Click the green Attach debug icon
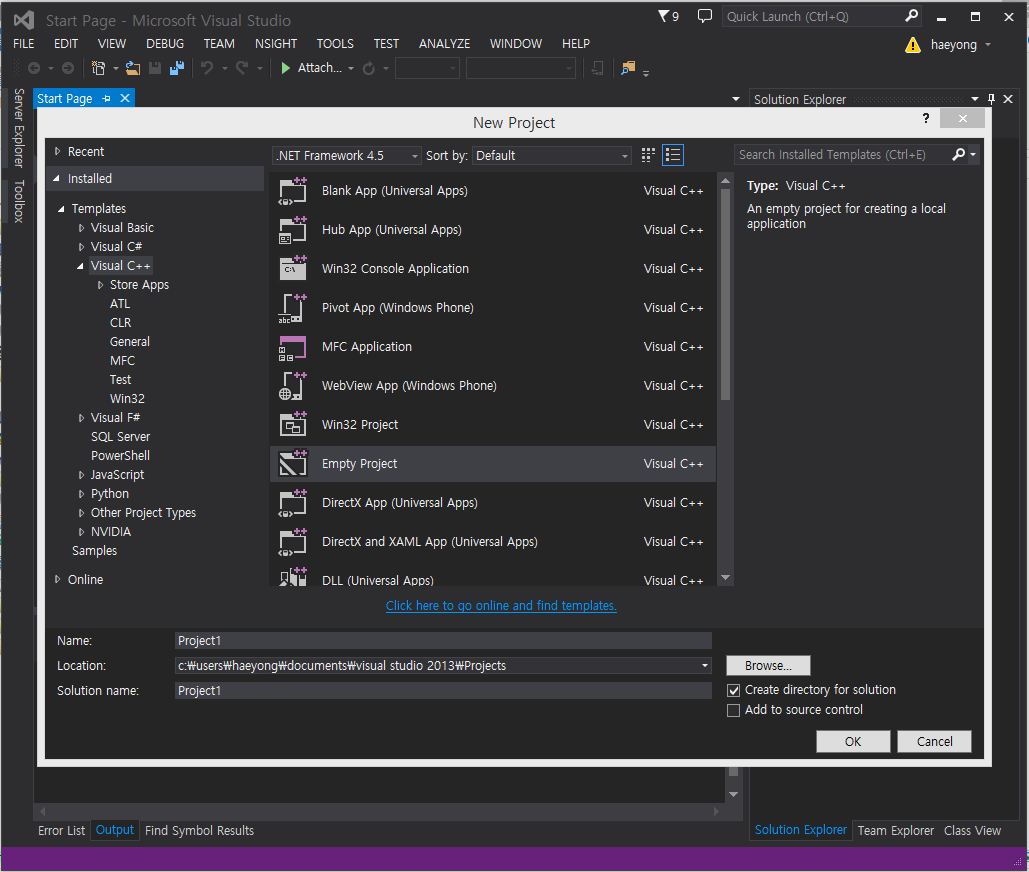The width and height of the screenshot is (1029, 872). coord(285,68)
